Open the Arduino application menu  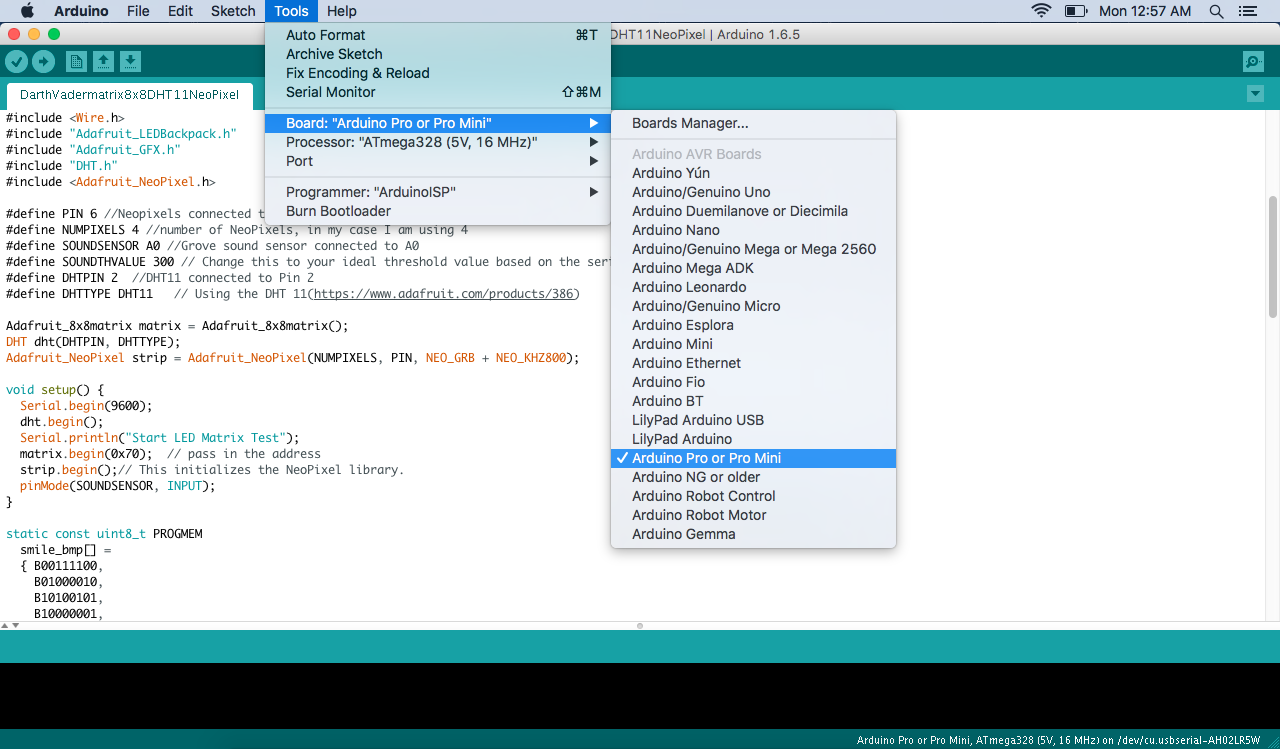coord(82,11)
